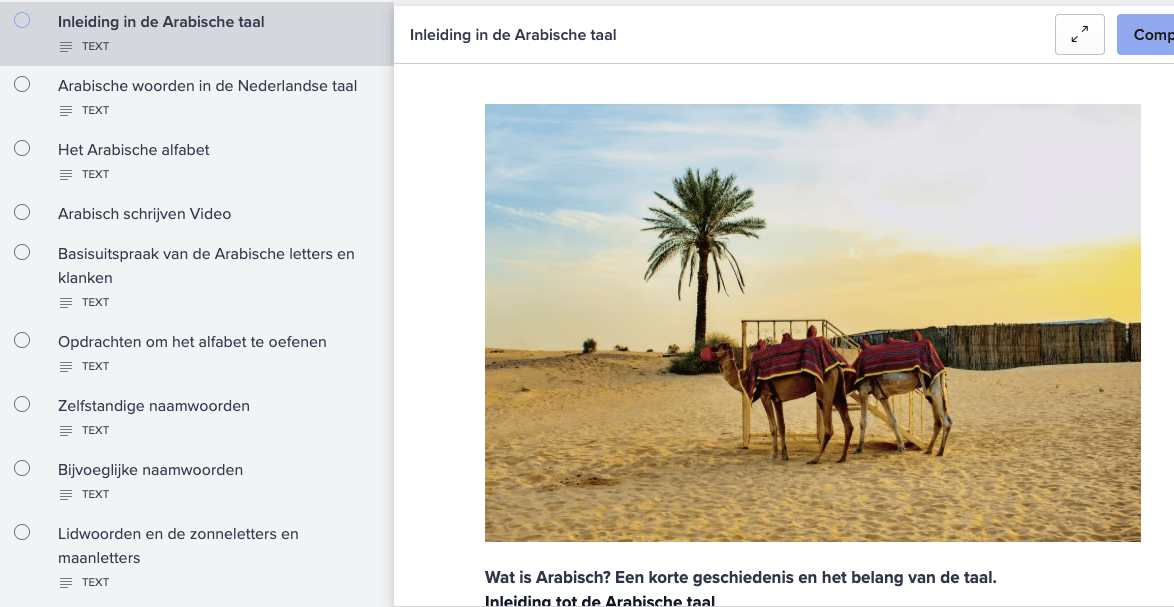The width and height of the screenshot is (1174, 607).
Task: Select Opdrachten om het alfabet te oefenen
Action: 192,342
